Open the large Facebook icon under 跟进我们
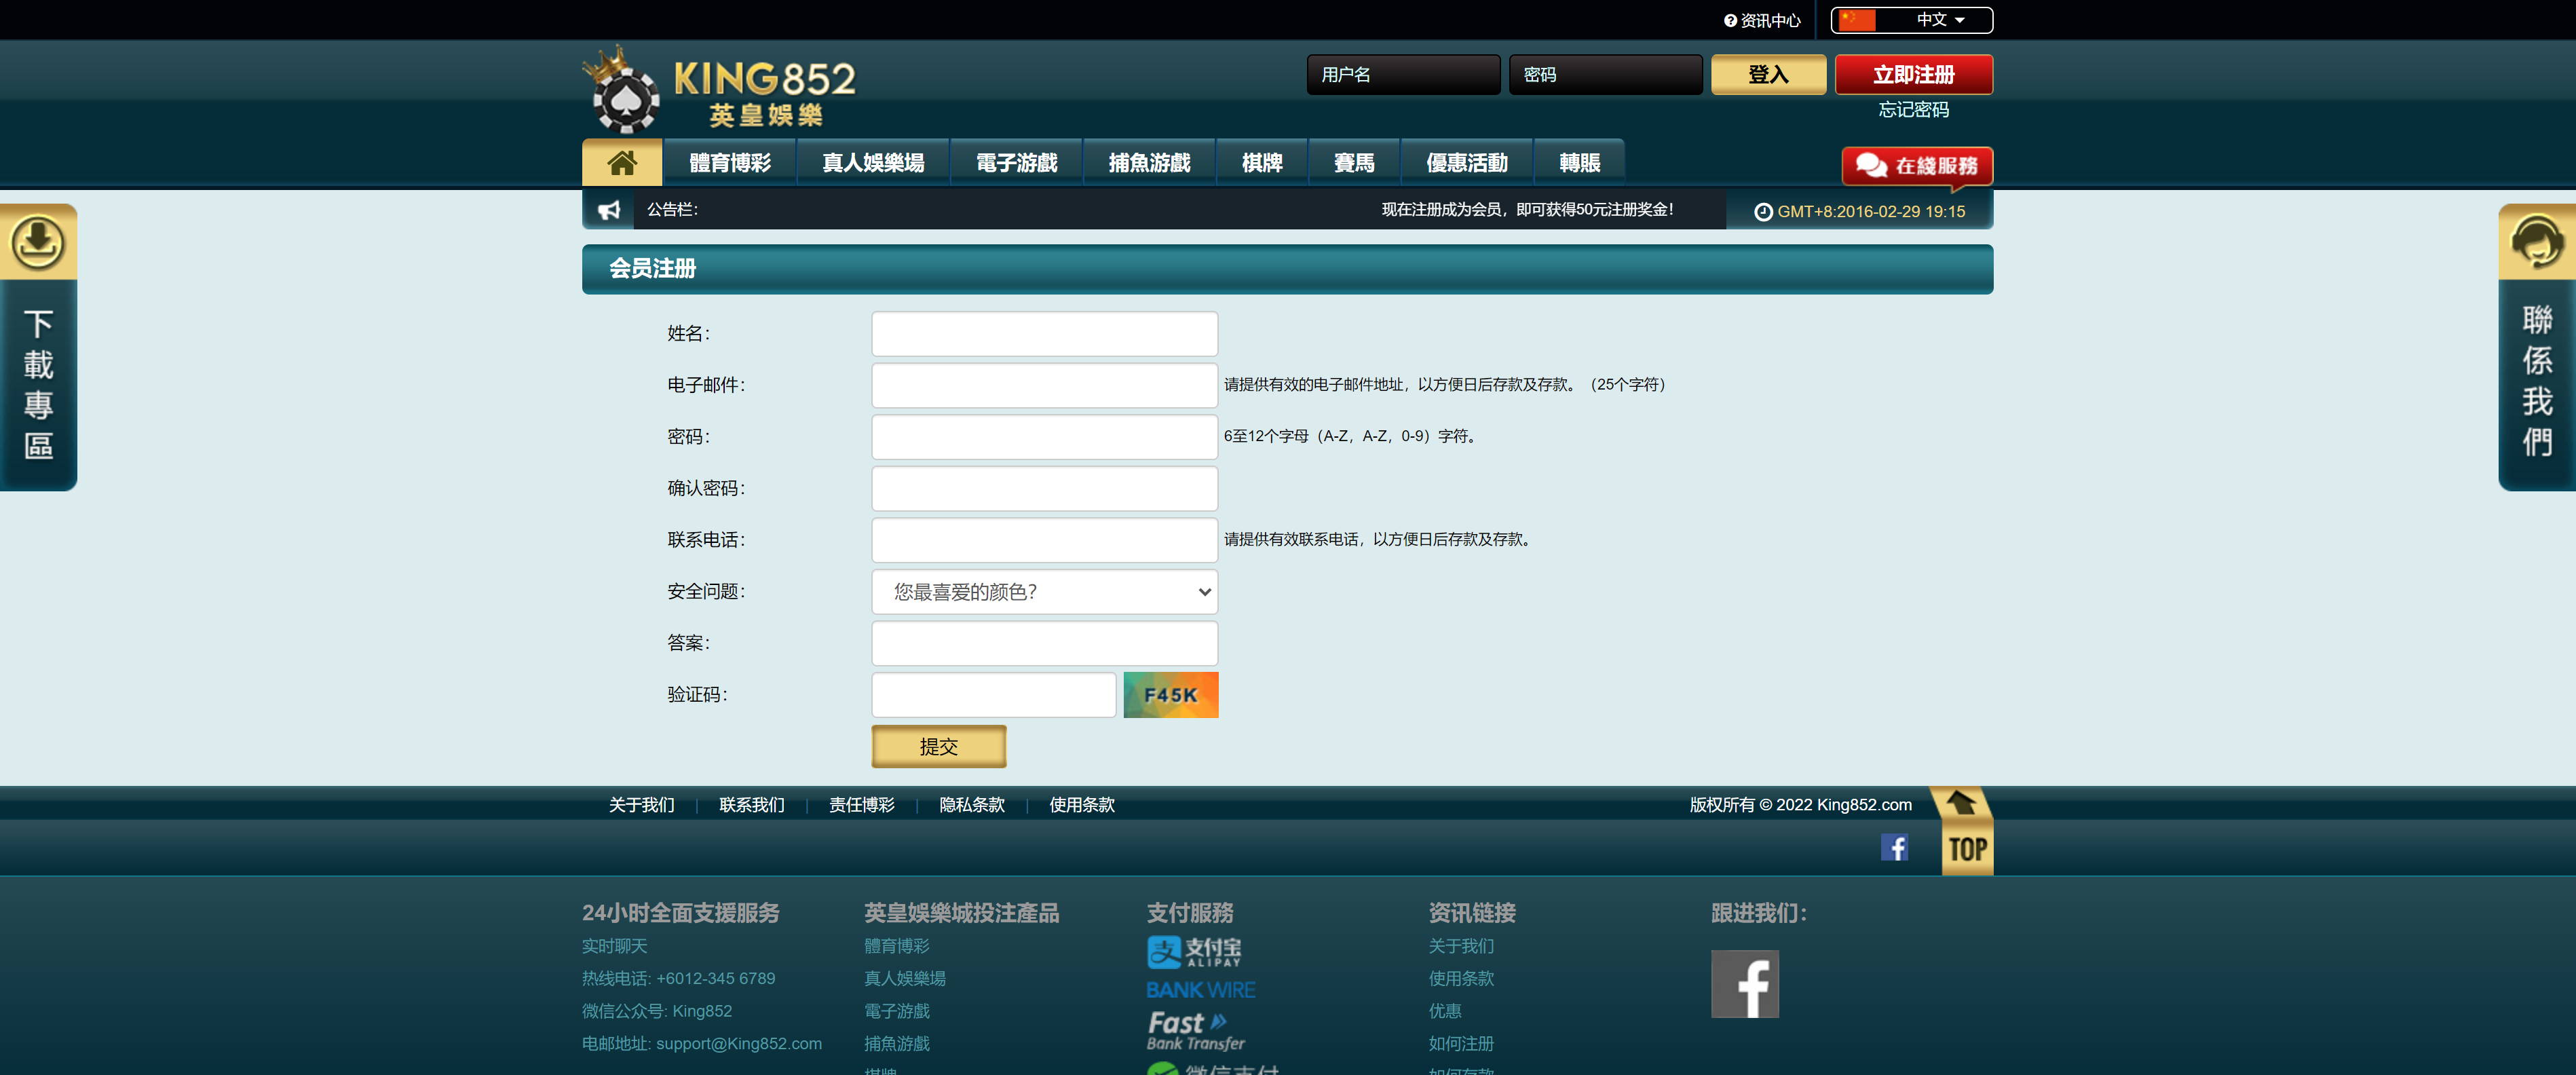Image resolution: width=2576 pixels, height=1075 pixels. 1744,984
